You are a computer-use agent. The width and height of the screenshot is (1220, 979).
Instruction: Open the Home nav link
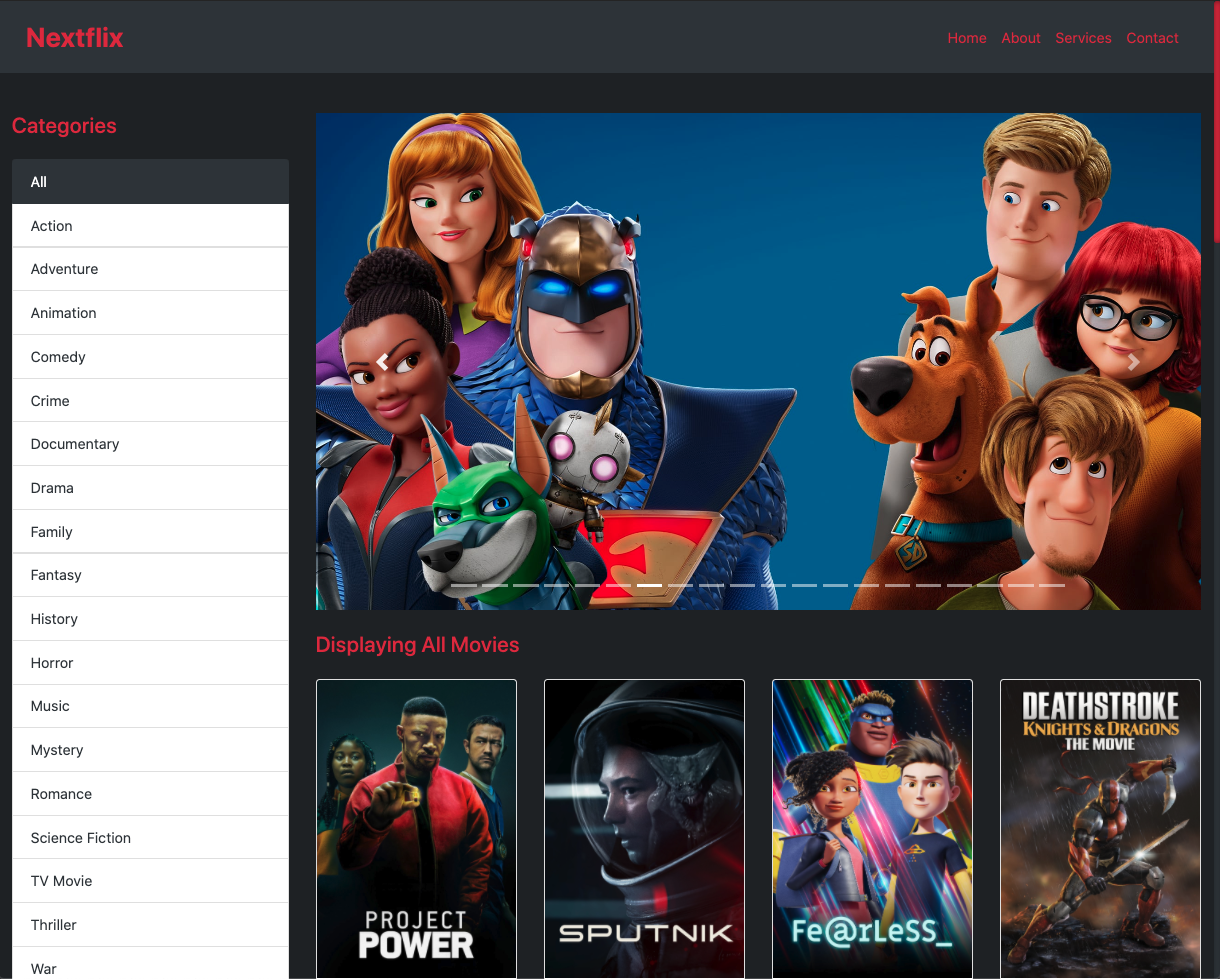(x=967, y=38)
